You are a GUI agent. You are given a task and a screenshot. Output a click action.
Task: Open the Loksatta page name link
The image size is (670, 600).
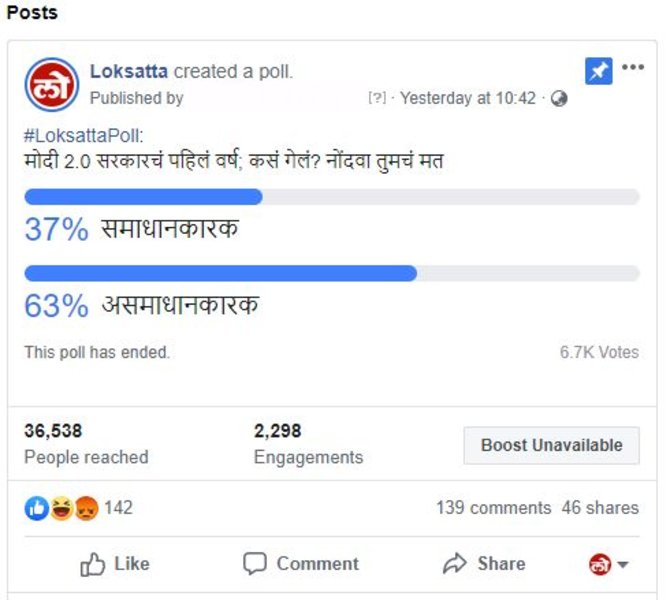(x=129, y=71)
